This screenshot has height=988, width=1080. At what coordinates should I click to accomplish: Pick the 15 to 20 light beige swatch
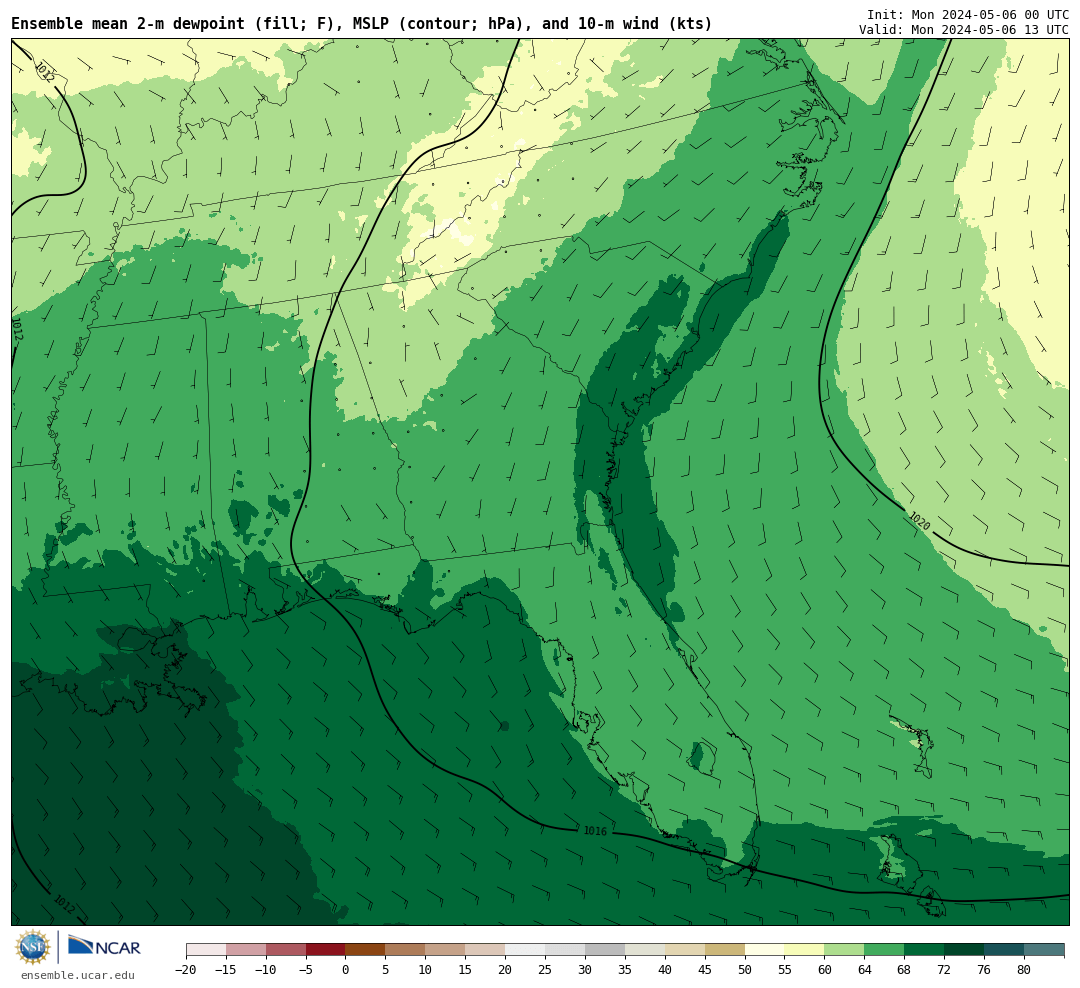tap(486, 950)
